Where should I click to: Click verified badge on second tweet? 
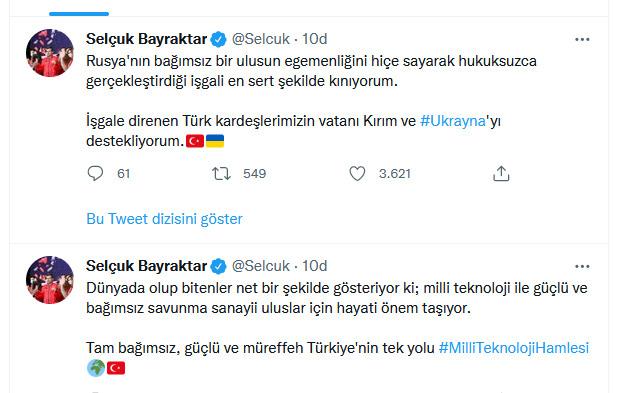pos(219,266)
